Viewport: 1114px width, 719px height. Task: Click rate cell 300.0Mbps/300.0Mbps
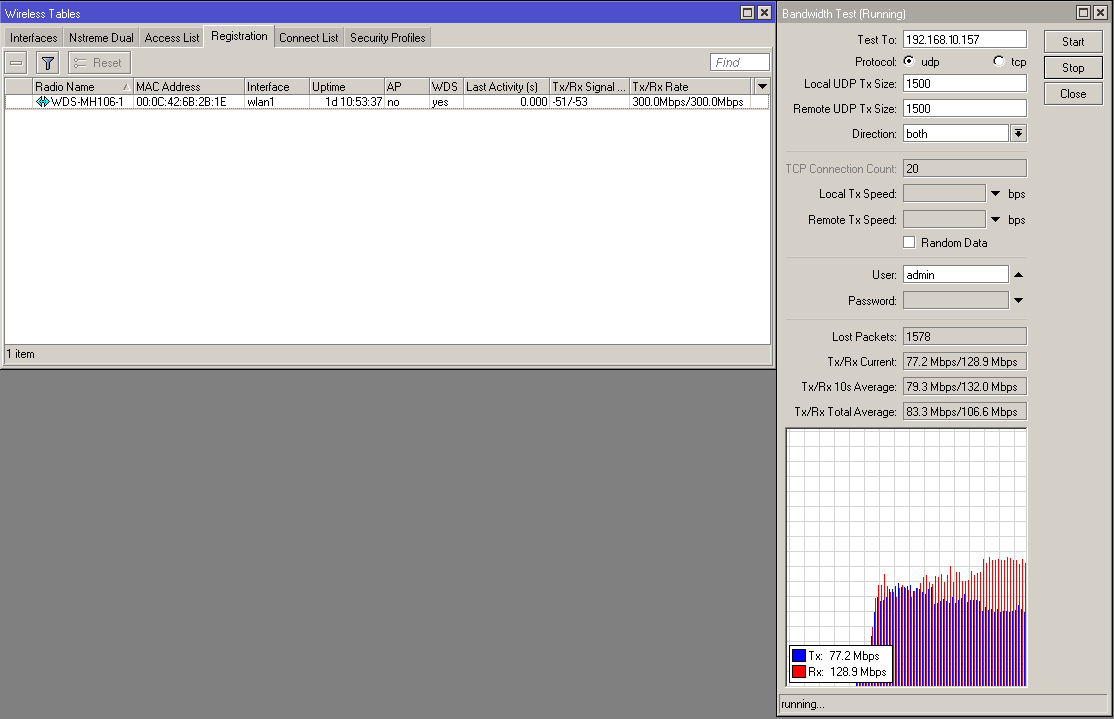pyautogui.click(x=688, y=102)
